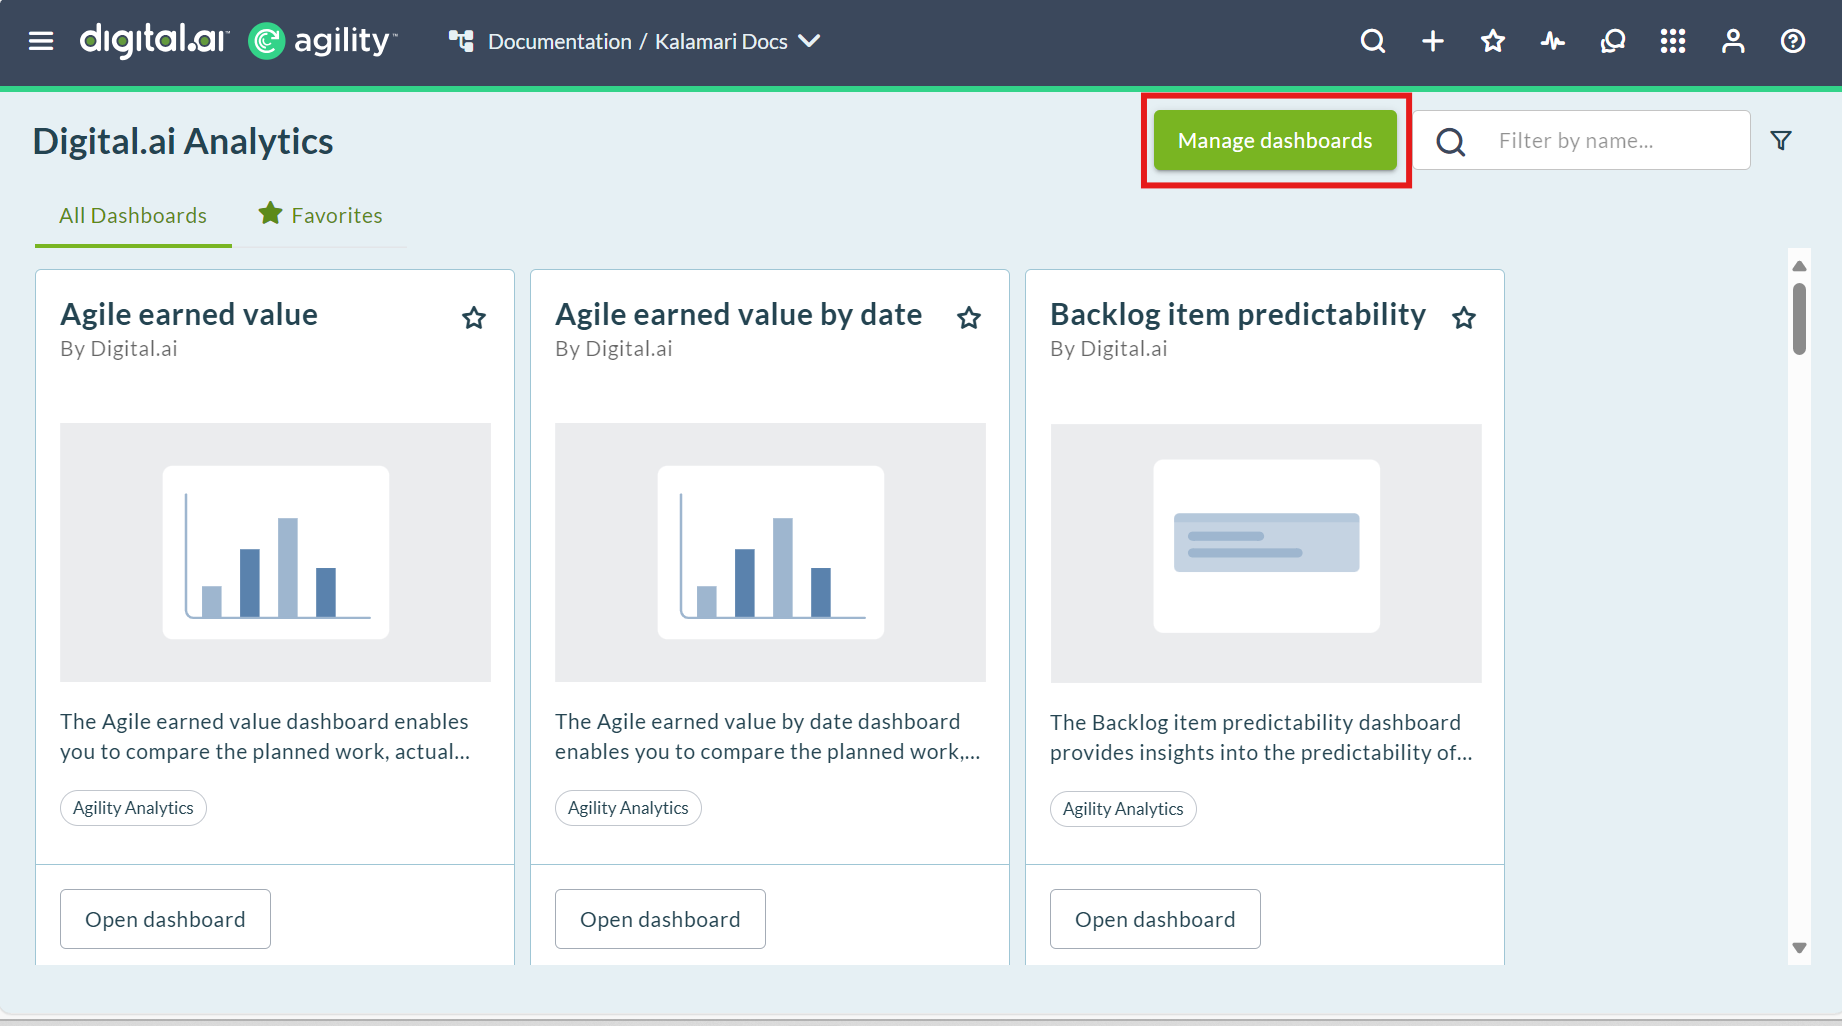The image size is (1842, 1026).
Task: Click Agility Analytics tag on Agile earned value card
Action: [x=133, y=808]
